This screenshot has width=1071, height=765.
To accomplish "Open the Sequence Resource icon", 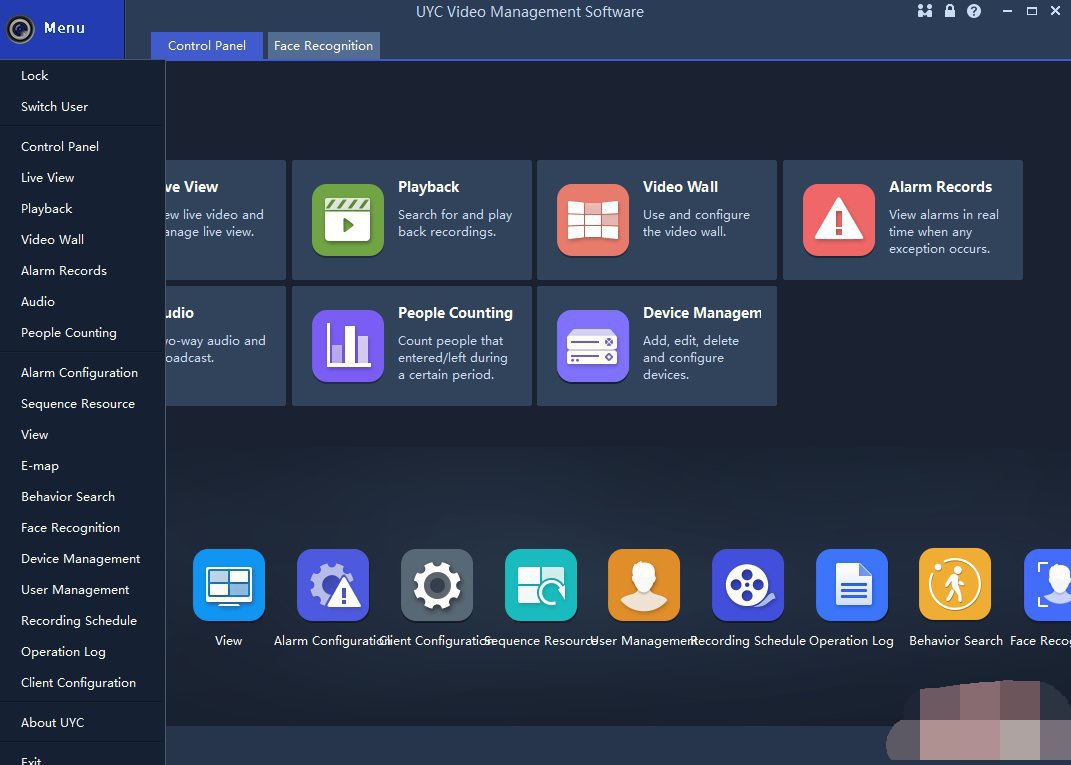I will point(540,585).
